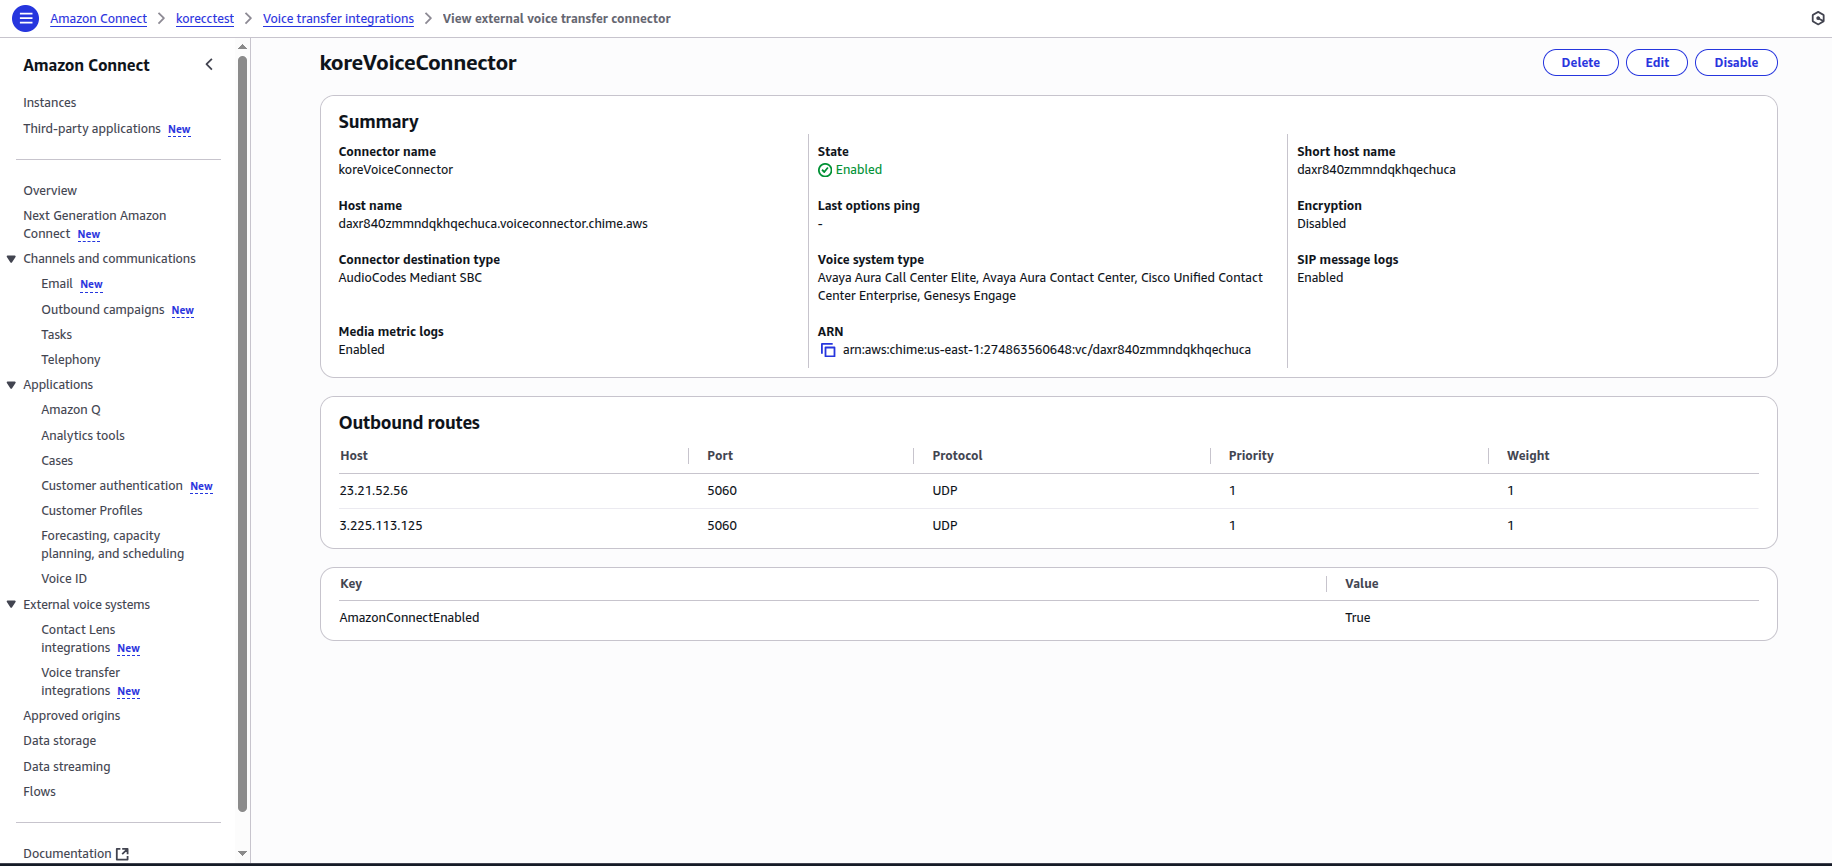Click the Priority column header
The width and height of the screenshot is (1832, 866).
tap(1251, 456)
